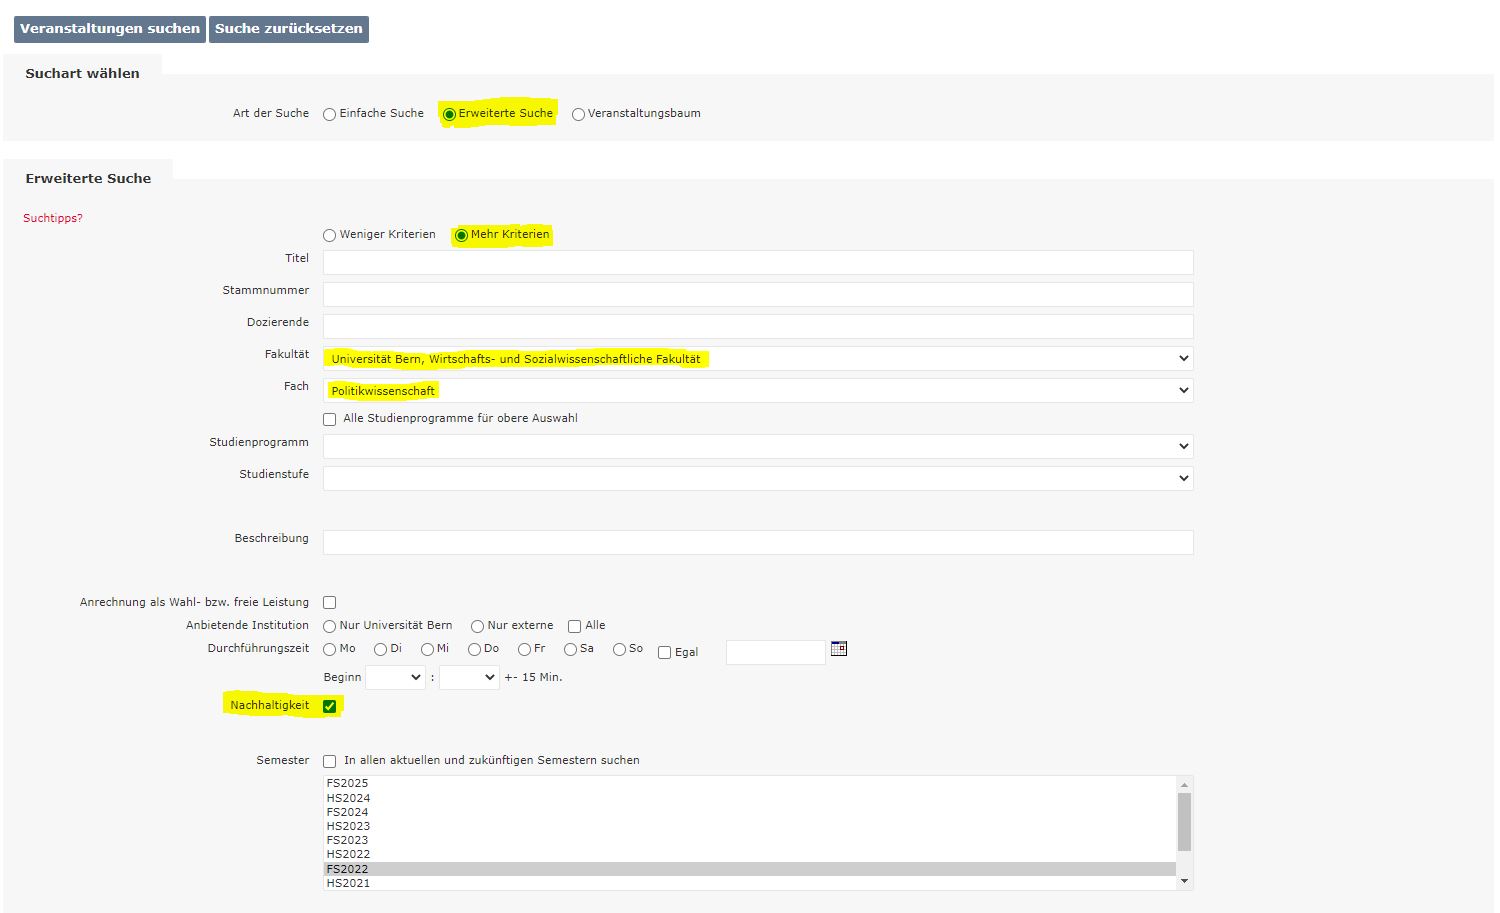Image resolution: width=1500 pixels, height=913 pixels.
Task: Toggle Alle Studienprogramme für obere Auswahl checkbox
Action: [330, 420]
